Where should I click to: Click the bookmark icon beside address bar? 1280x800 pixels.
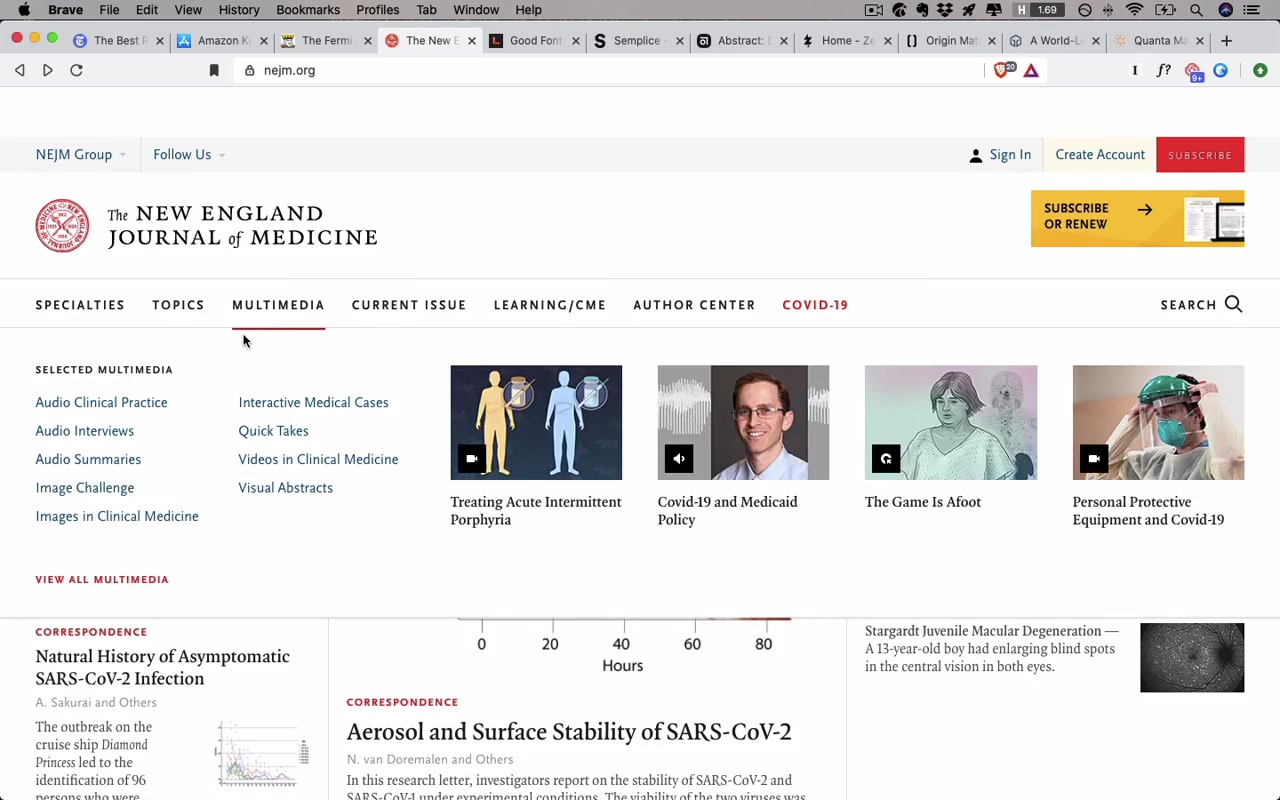(x=214, y=70)
